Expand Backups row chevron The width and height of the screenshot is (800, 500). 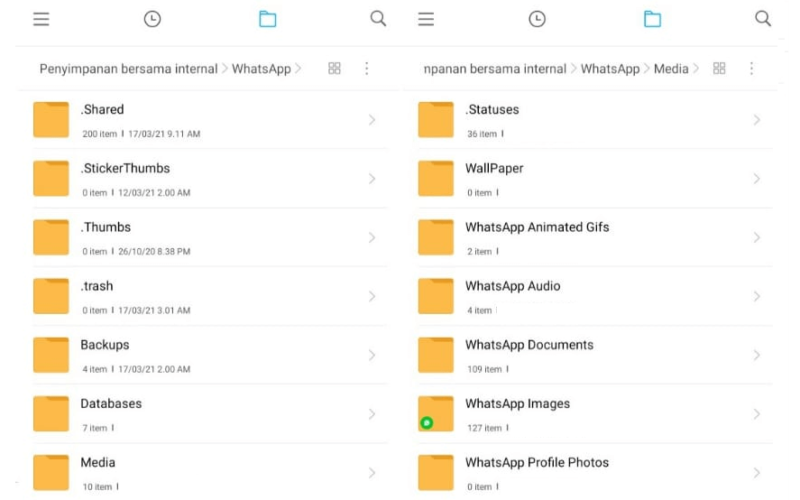point(372,355)
